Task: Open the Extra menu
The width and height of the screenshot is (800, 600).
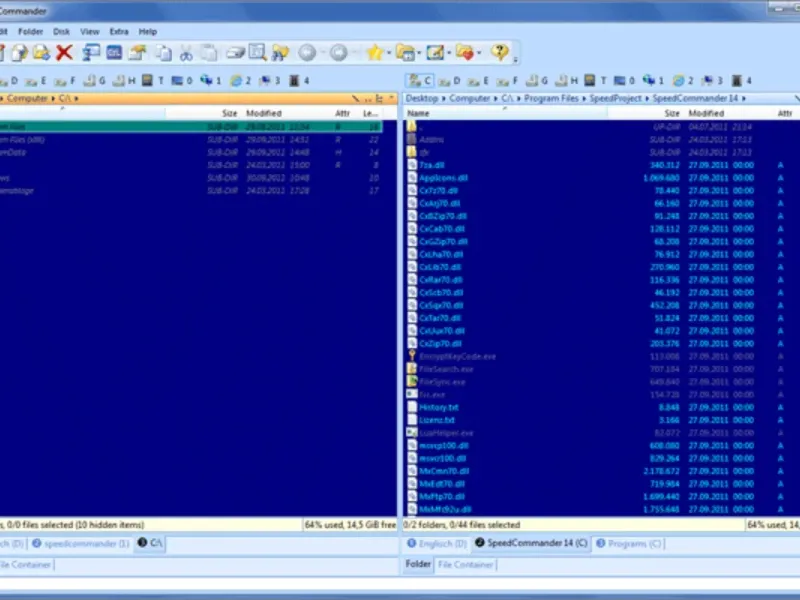Action: click(x=119, y=32)
